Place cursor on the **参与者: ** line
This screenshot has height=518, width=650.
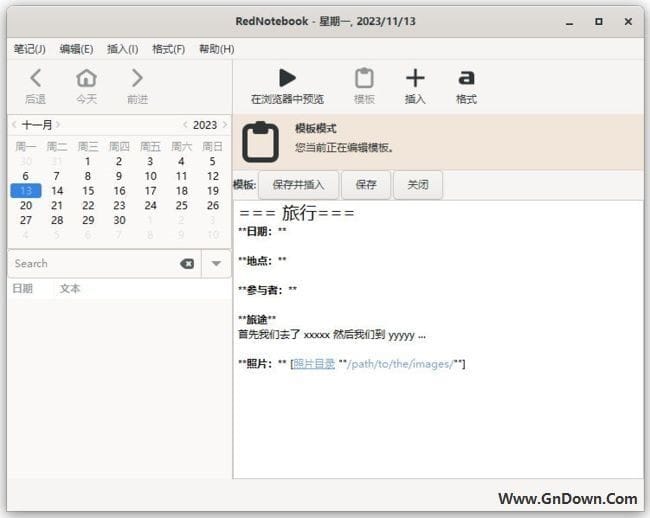[x=268, y=290]
